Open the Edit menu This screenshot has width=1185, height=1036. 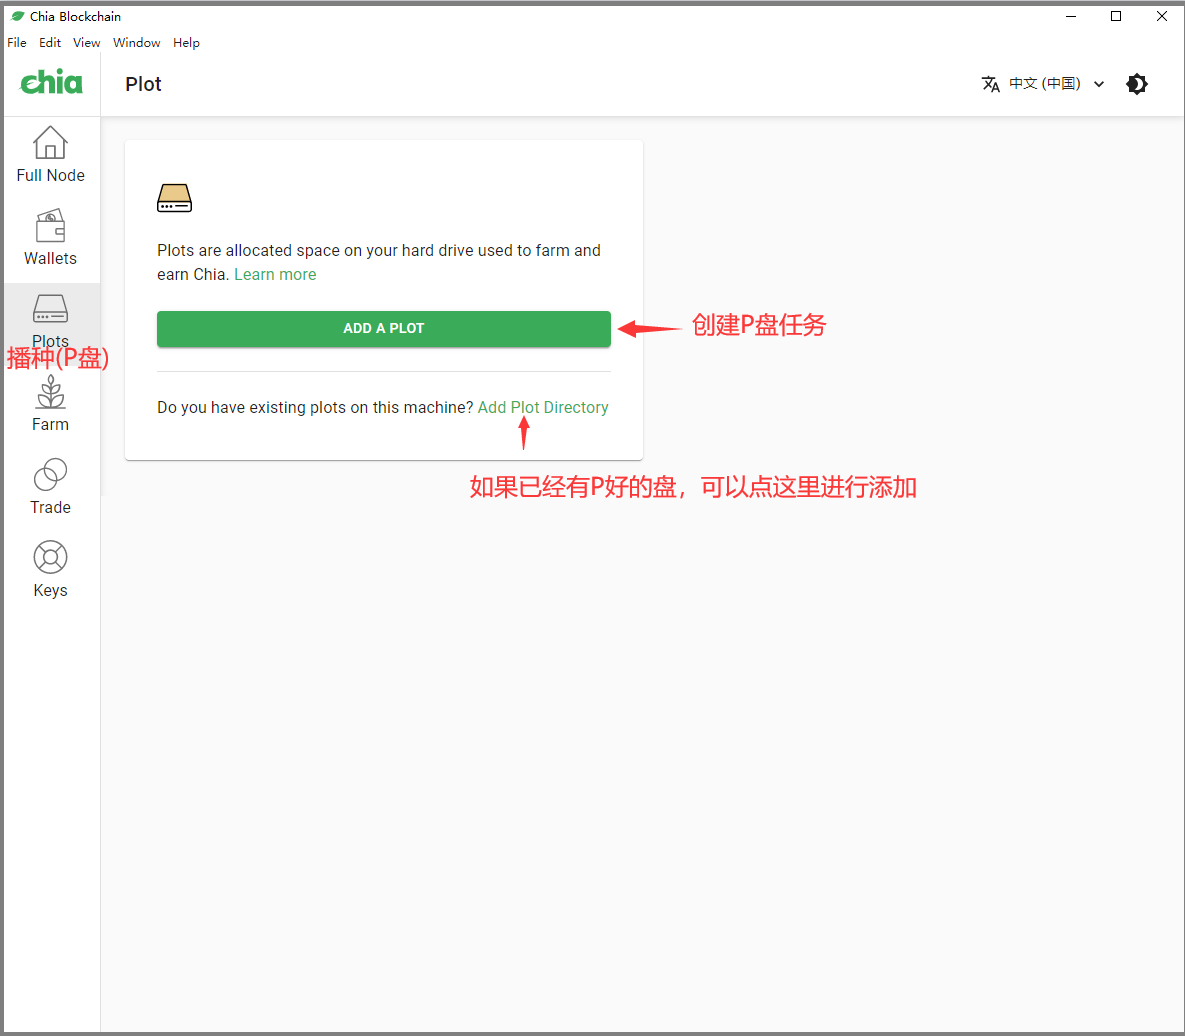(49, 42)
